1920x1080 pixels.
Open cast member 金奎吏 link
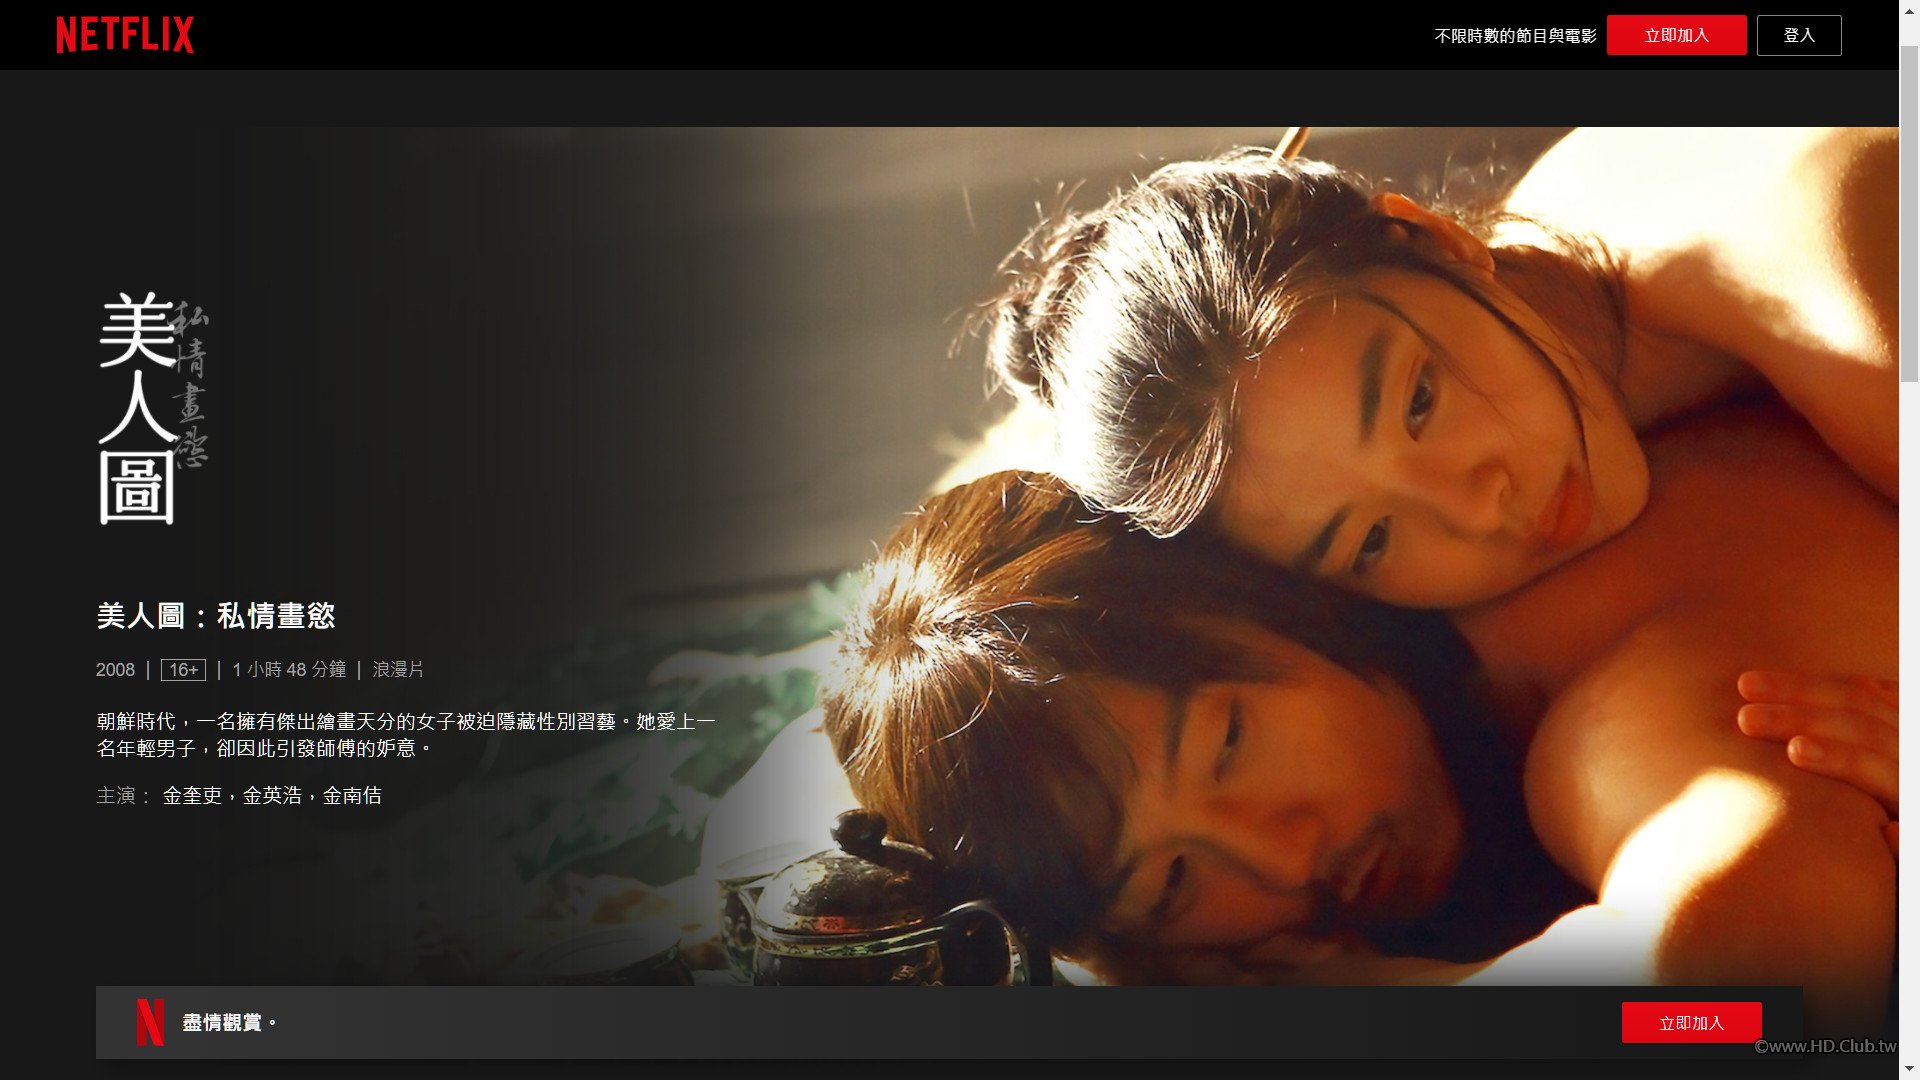coord(192,796)
